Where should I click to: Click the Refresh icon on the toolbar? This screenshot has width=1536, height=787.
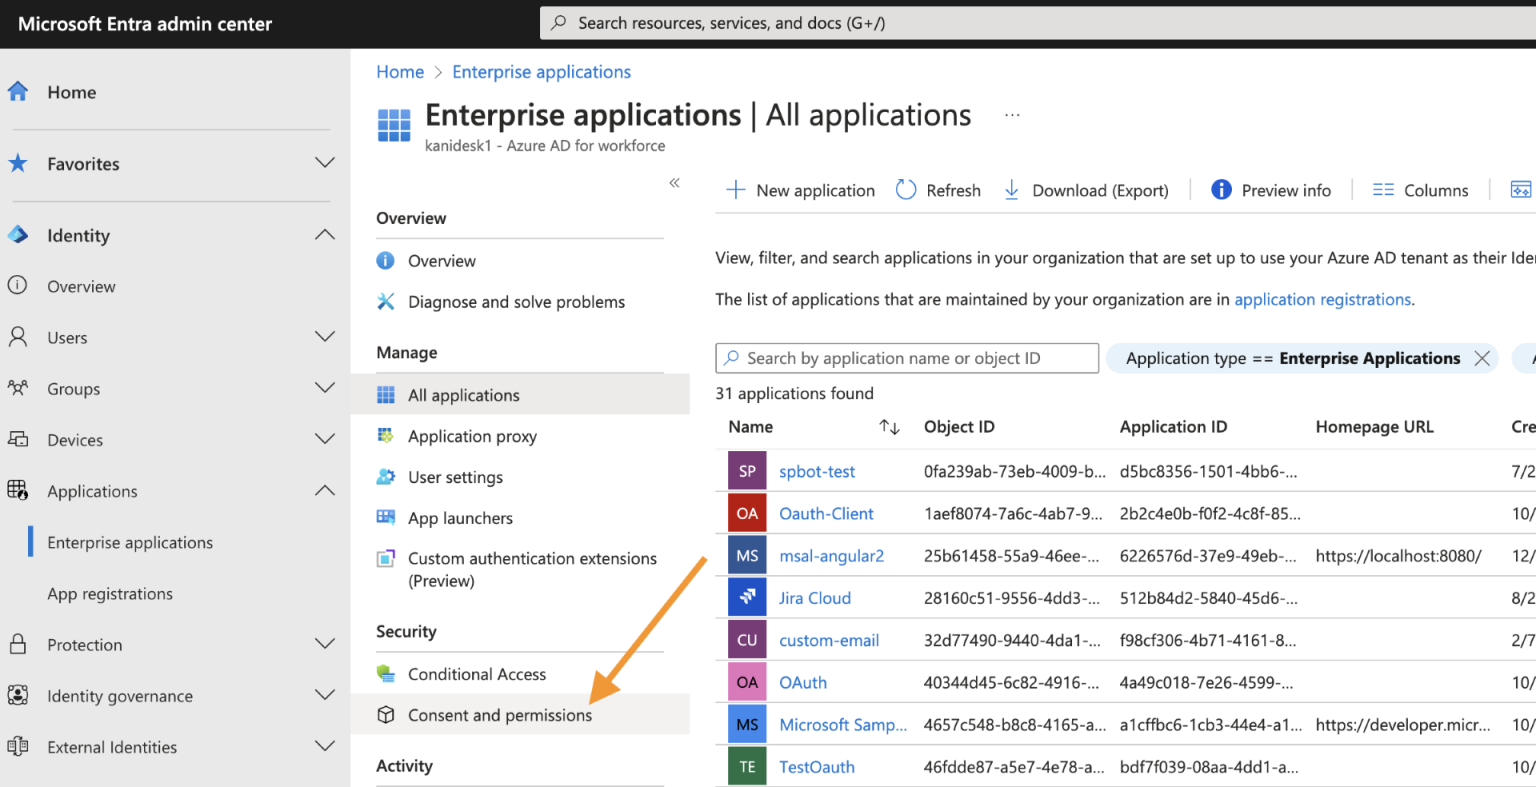click(x=905, y=189)
